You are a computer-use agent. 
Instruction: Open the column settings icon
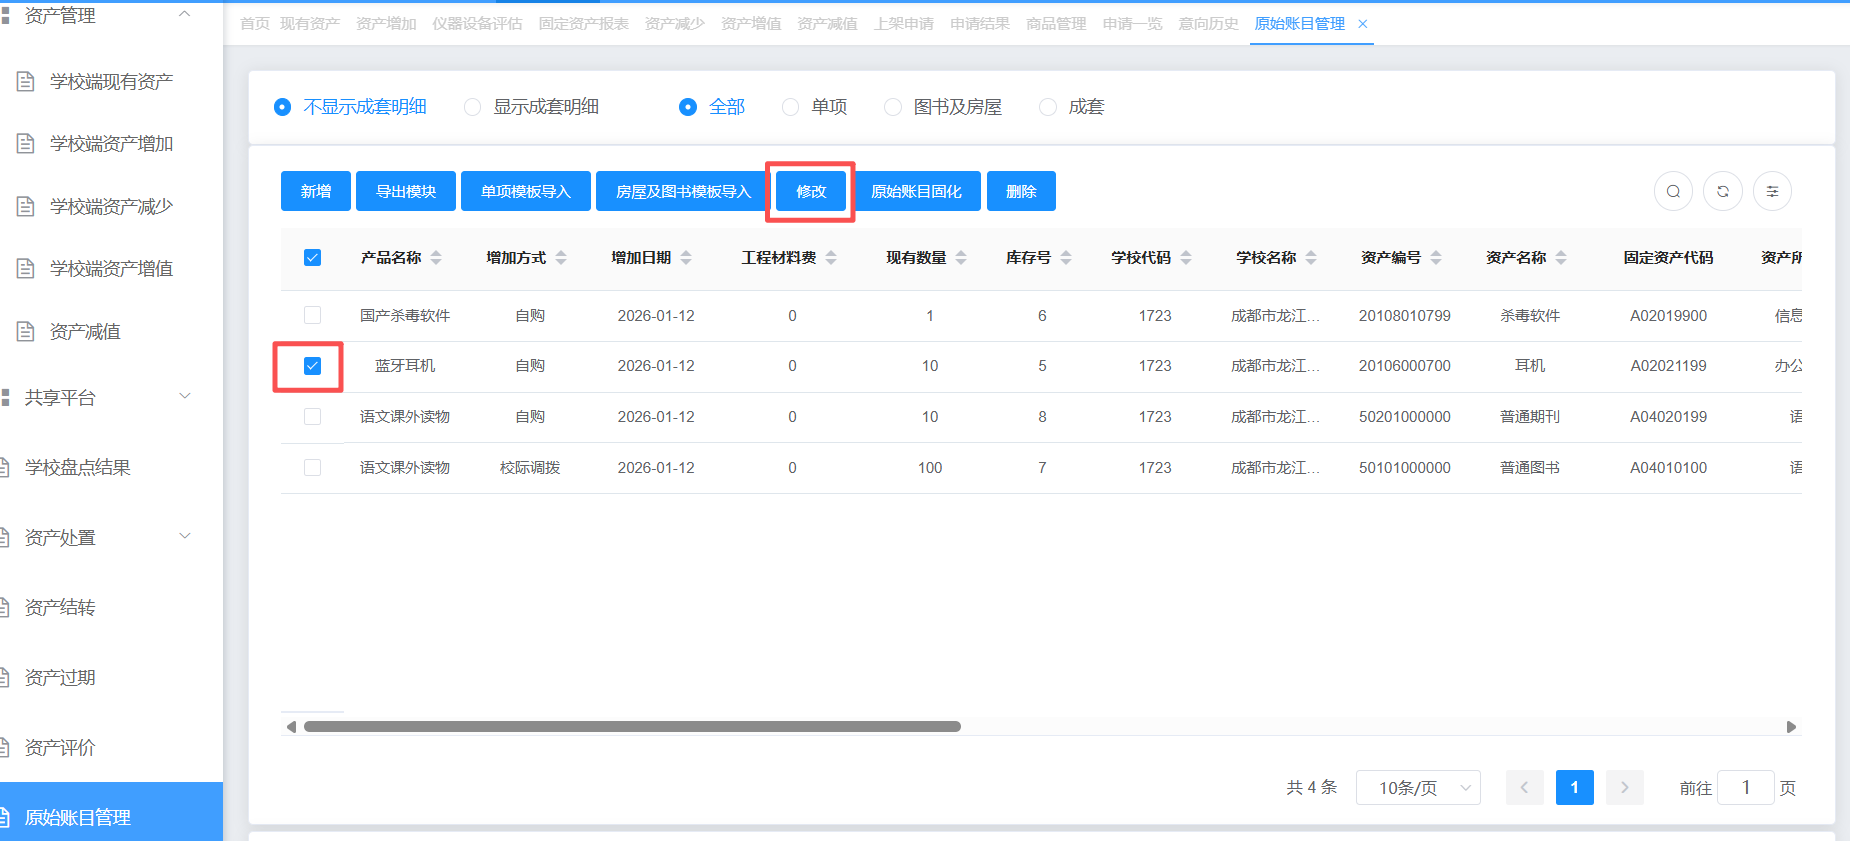click(1772, 191)
